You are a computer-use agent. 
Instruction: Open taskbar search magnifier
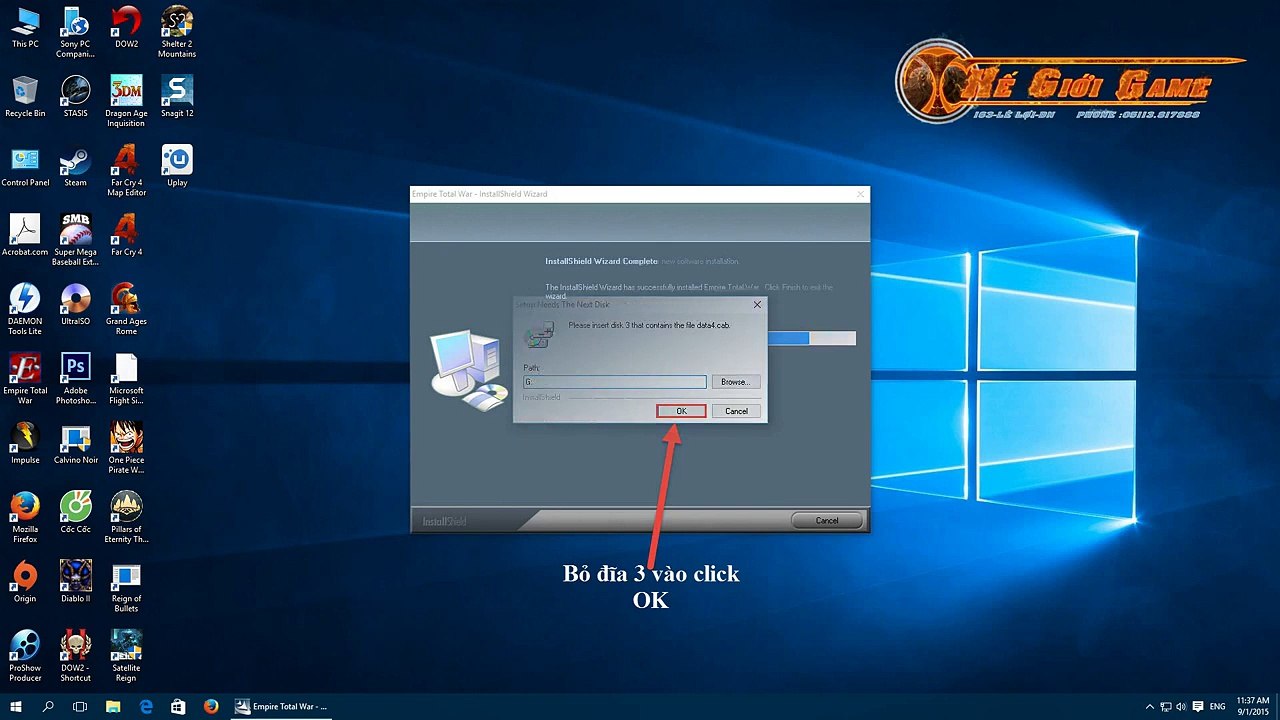[x=48, y=706]
